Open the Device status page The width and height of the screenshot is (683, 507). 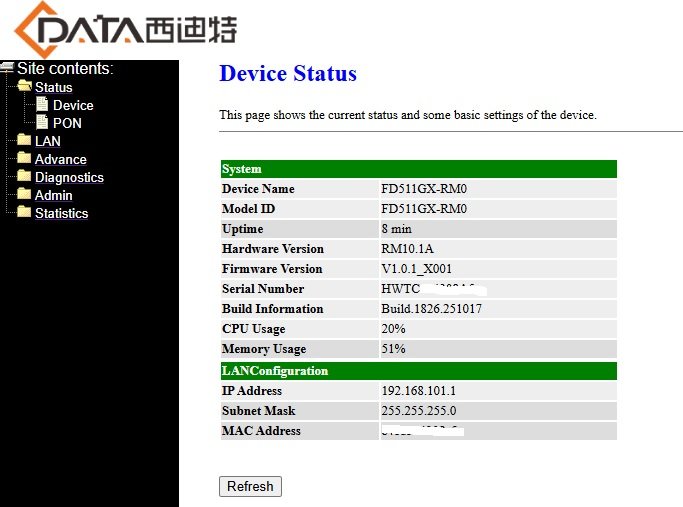pos(73,105)
